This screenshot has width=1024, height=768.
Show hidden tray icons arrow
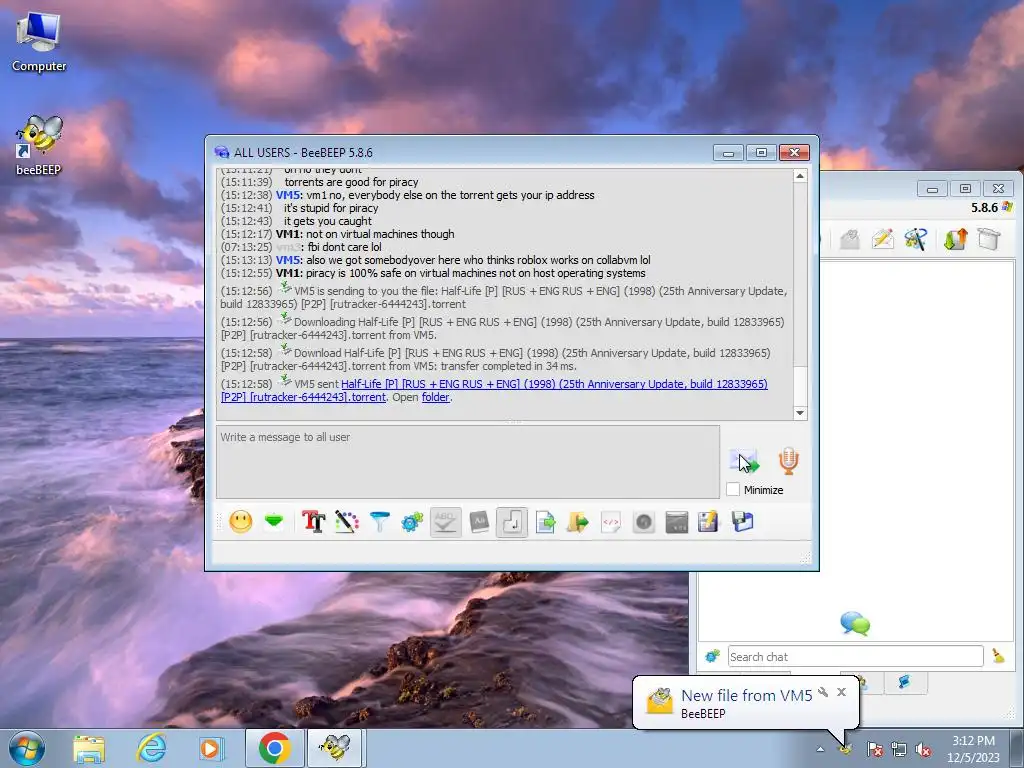coord(820,749)
